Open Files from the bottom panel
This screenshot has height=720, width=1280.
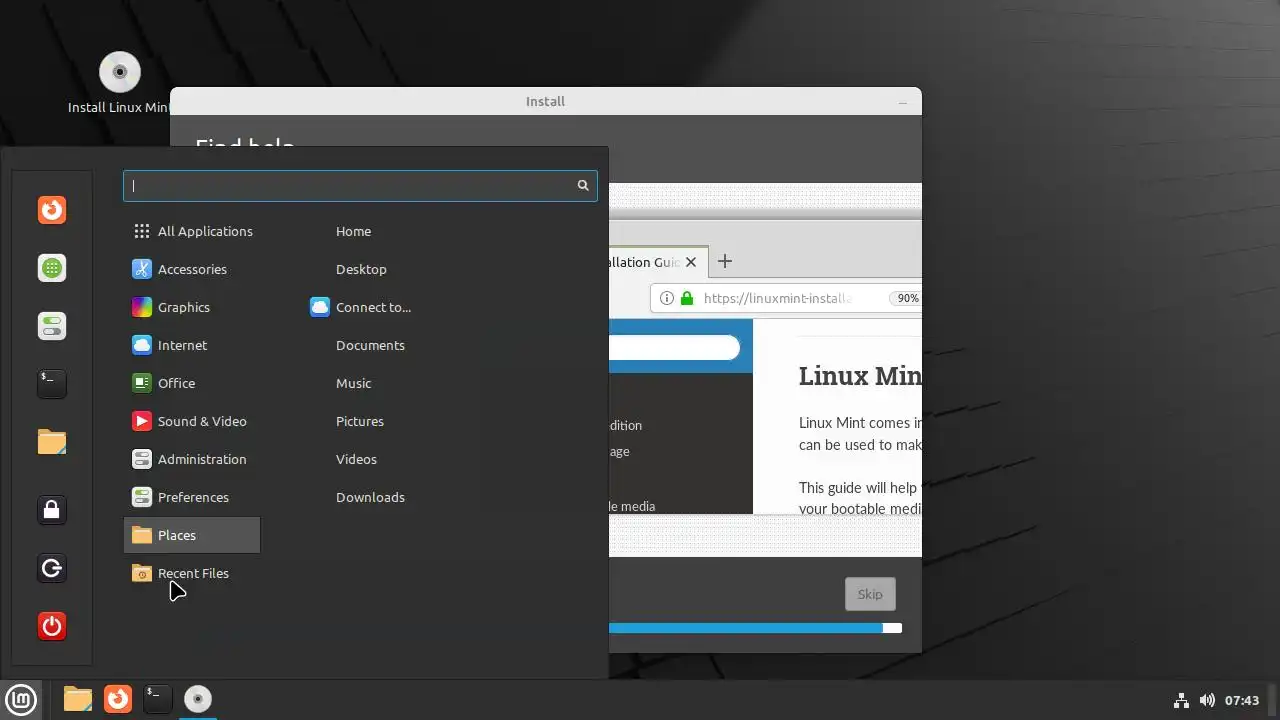pyautogui.click(x=78, y=698)
